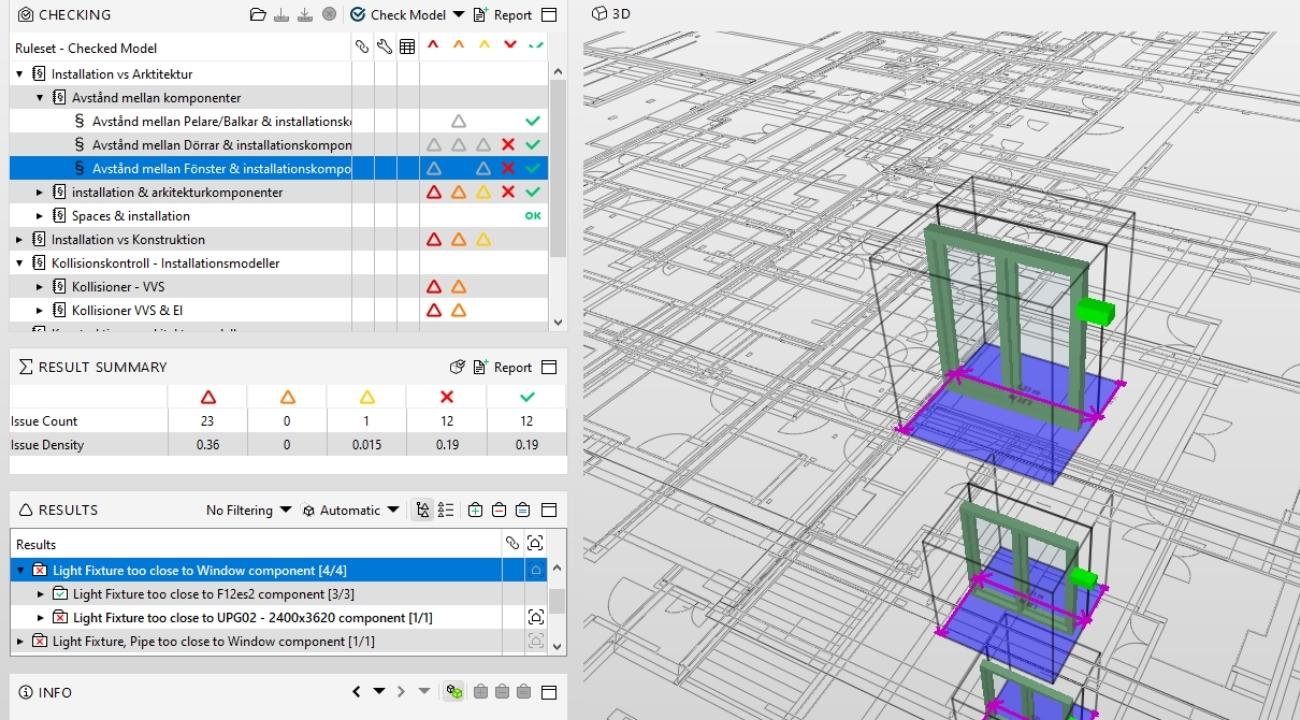Collapse Kollisionskontroll - Installationsmodeller ruleset
Screen dimensions: 1300x720
(20, 263)
